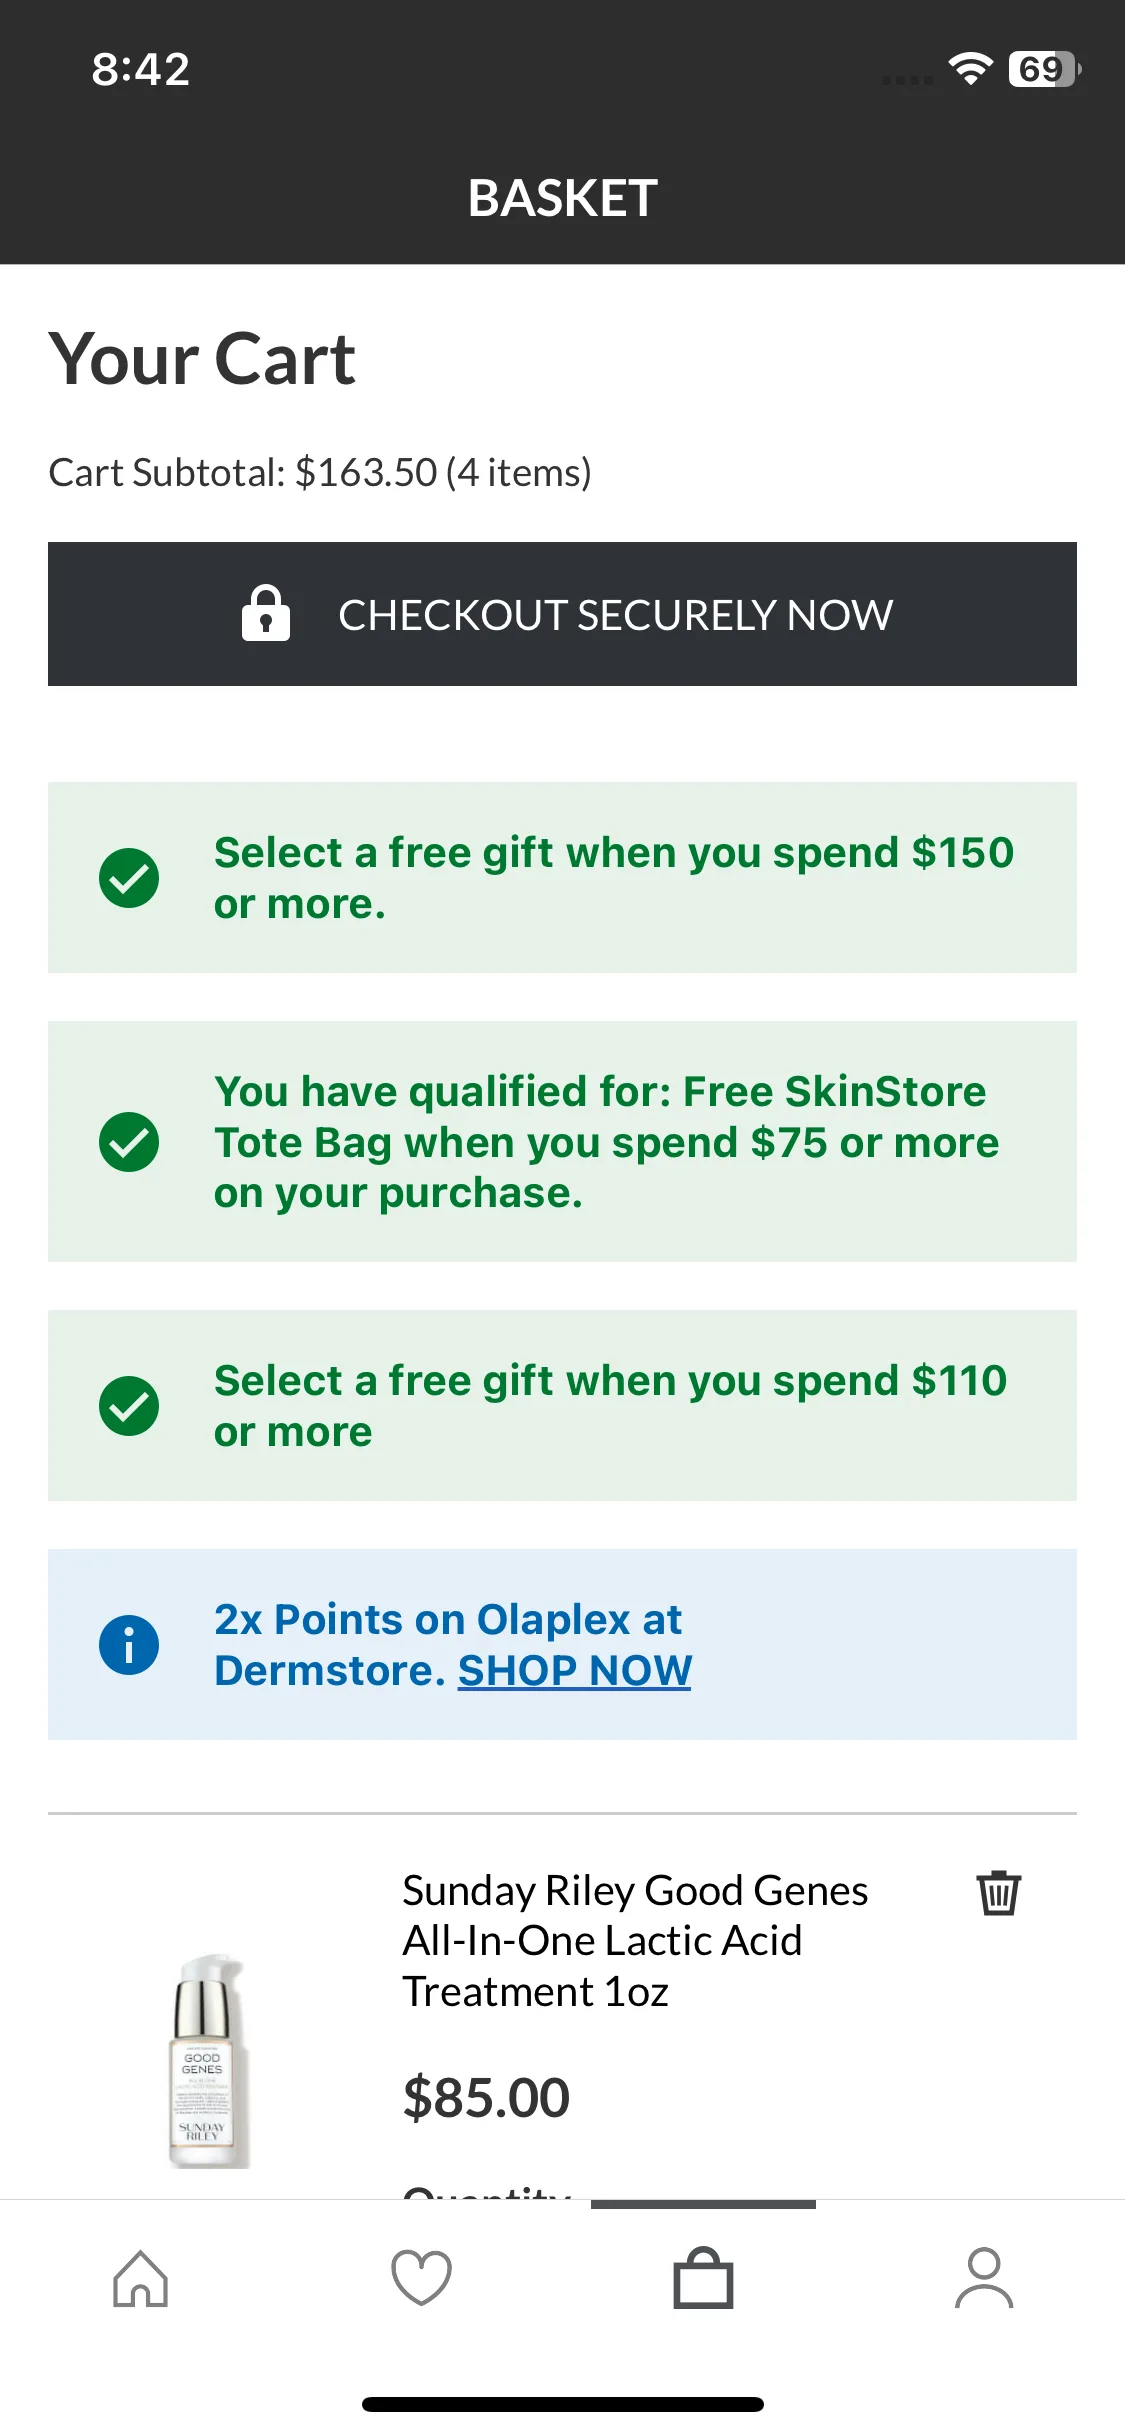Open the Sunday Riley Good Genes product title

635,1941
